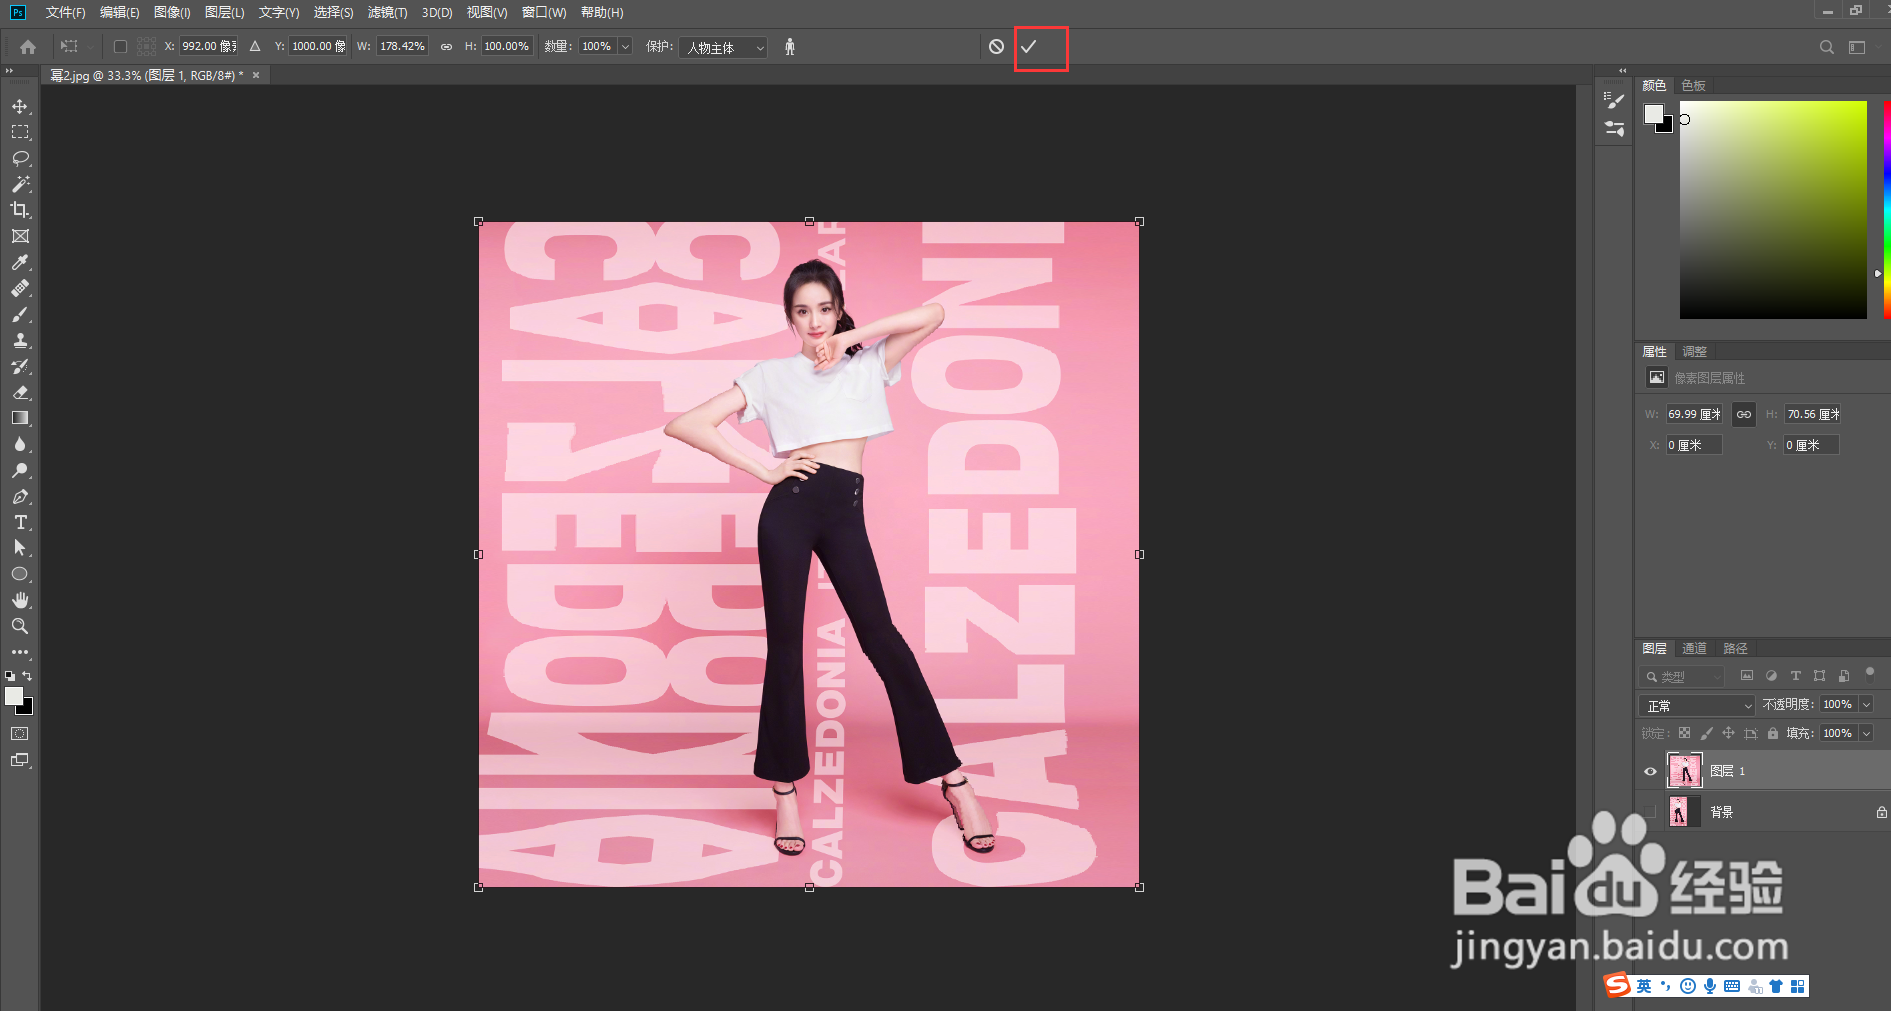Select the Lasso tool
1891x1011 pixels.
[x=20, y=159]
